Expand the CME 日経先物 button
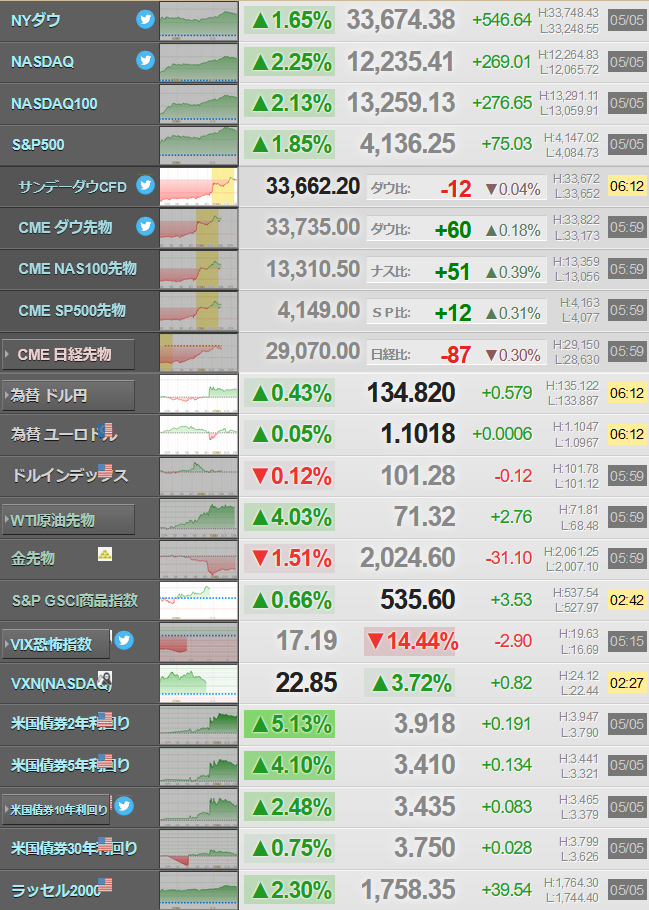The image size is (649, 910). pyautogui.click(x=68, y=354)
